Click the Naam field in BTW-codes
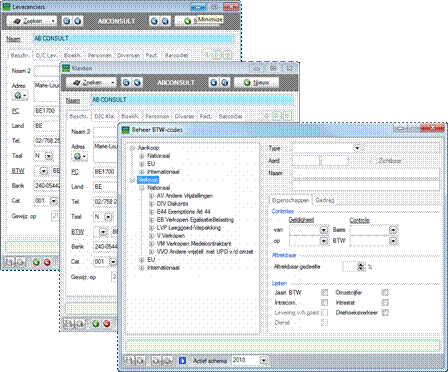The height and width of the screenshot is (372, 448). click(x=366, y=173)
